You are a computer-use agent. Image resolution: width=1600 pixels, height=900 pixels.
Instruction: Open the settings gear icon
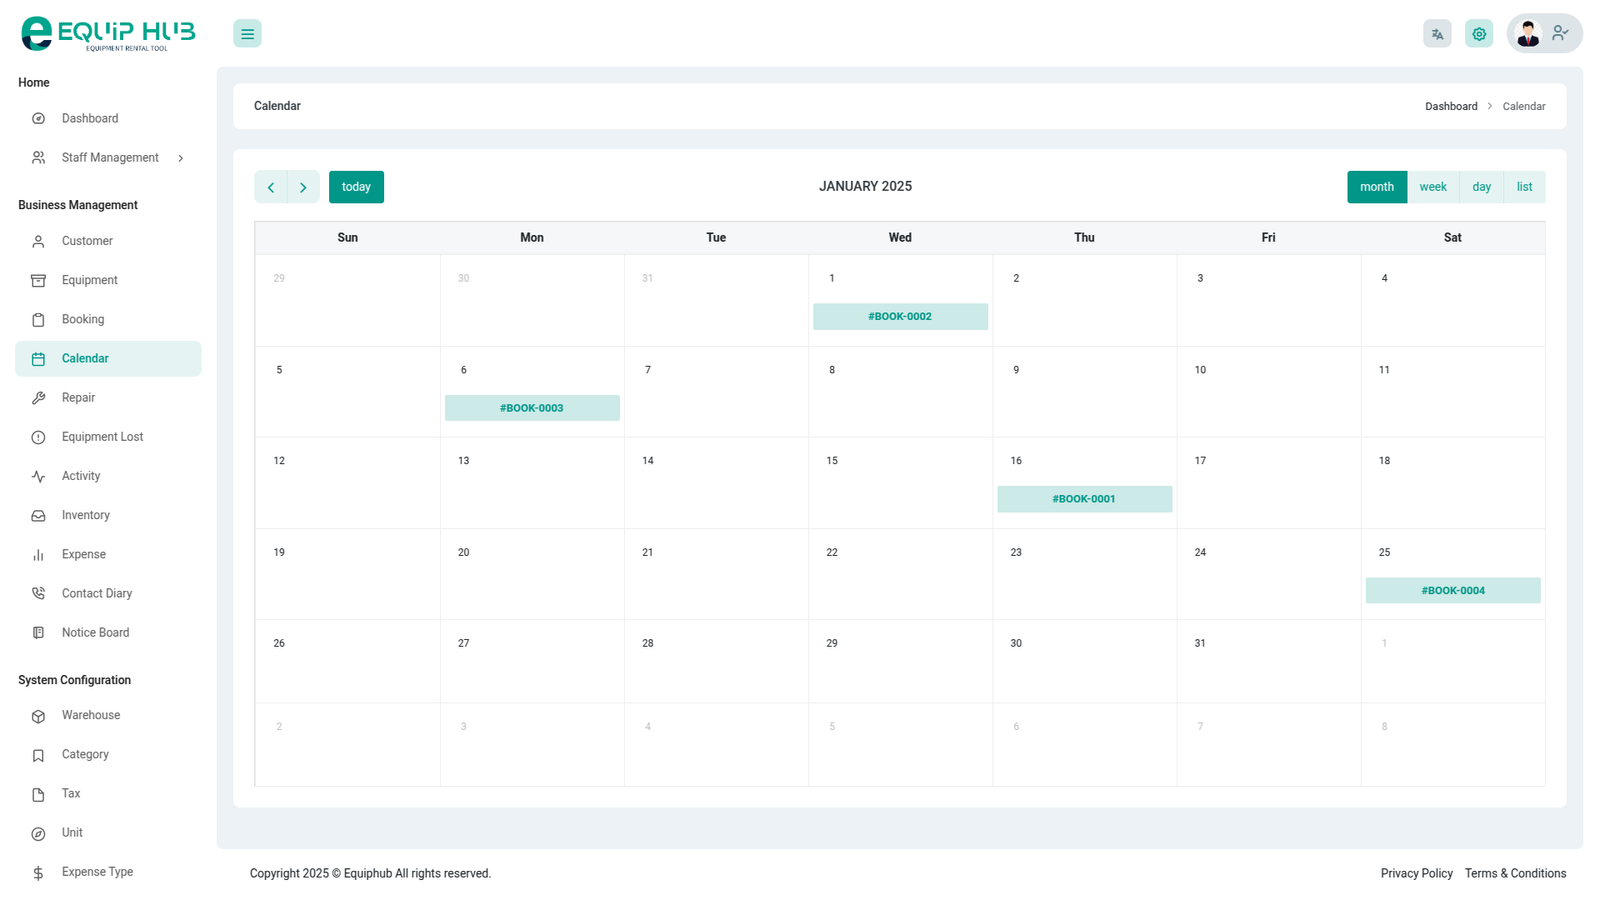[1479, 34]
